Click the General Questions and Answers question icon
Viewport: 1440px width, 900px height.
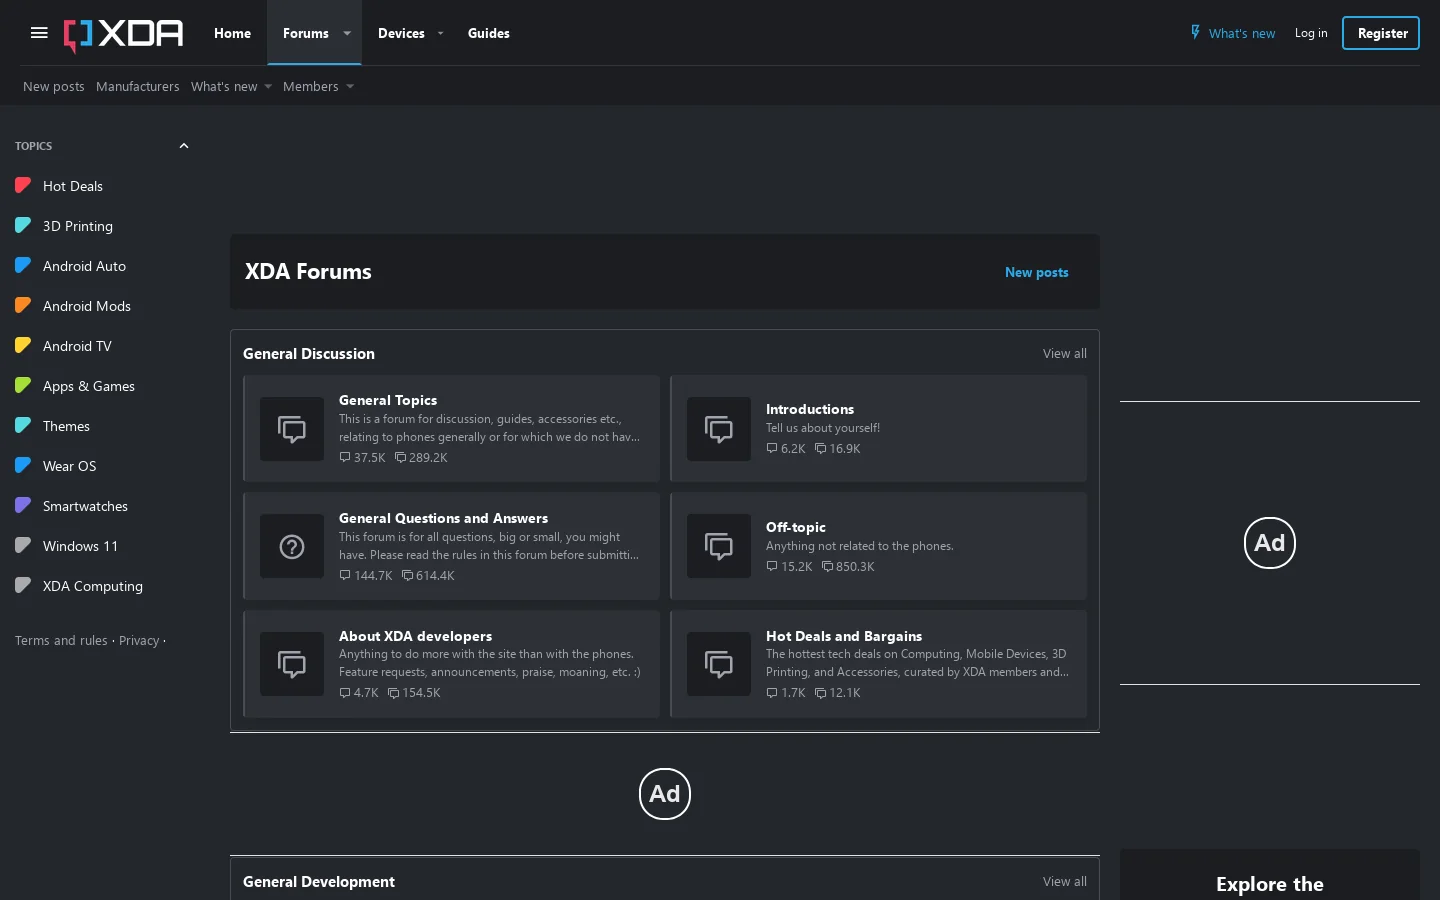click(292, 546)
